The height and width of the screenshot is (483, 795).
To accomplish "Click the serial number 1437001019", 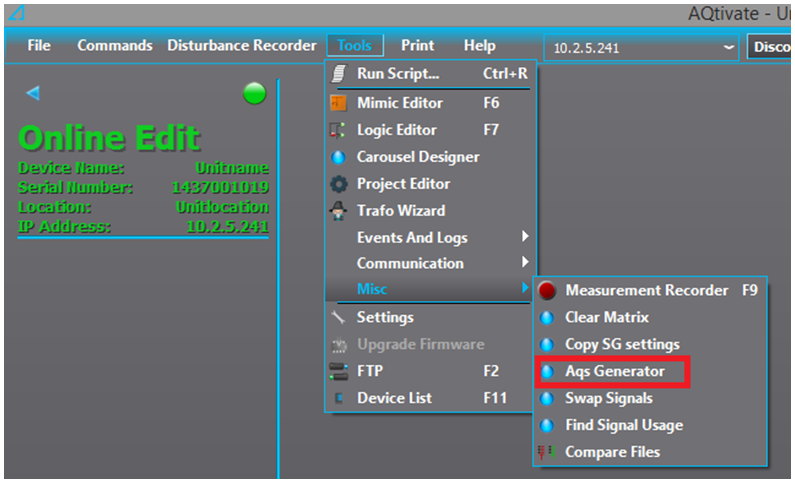I will pyautogui.click(x=220, y=188).
